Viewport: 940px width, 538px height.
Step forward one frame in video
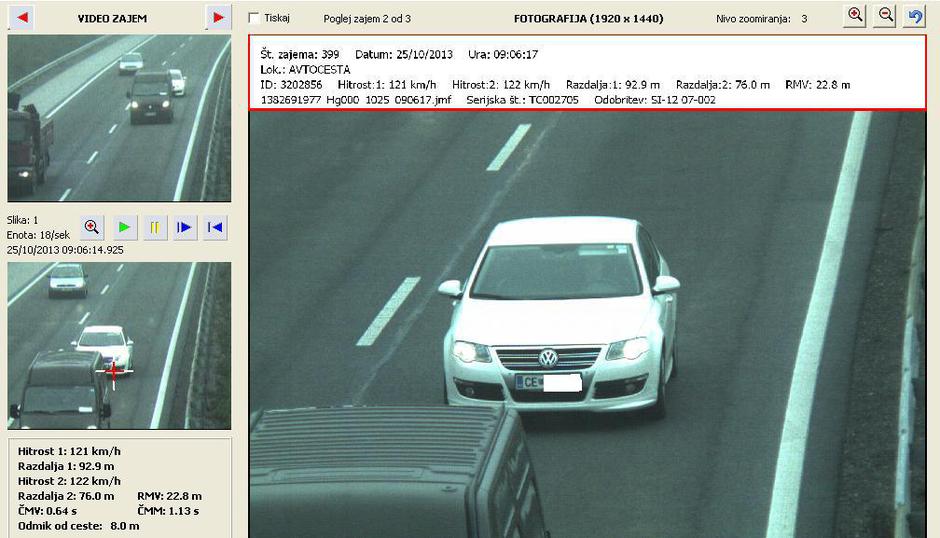(184, 228)
